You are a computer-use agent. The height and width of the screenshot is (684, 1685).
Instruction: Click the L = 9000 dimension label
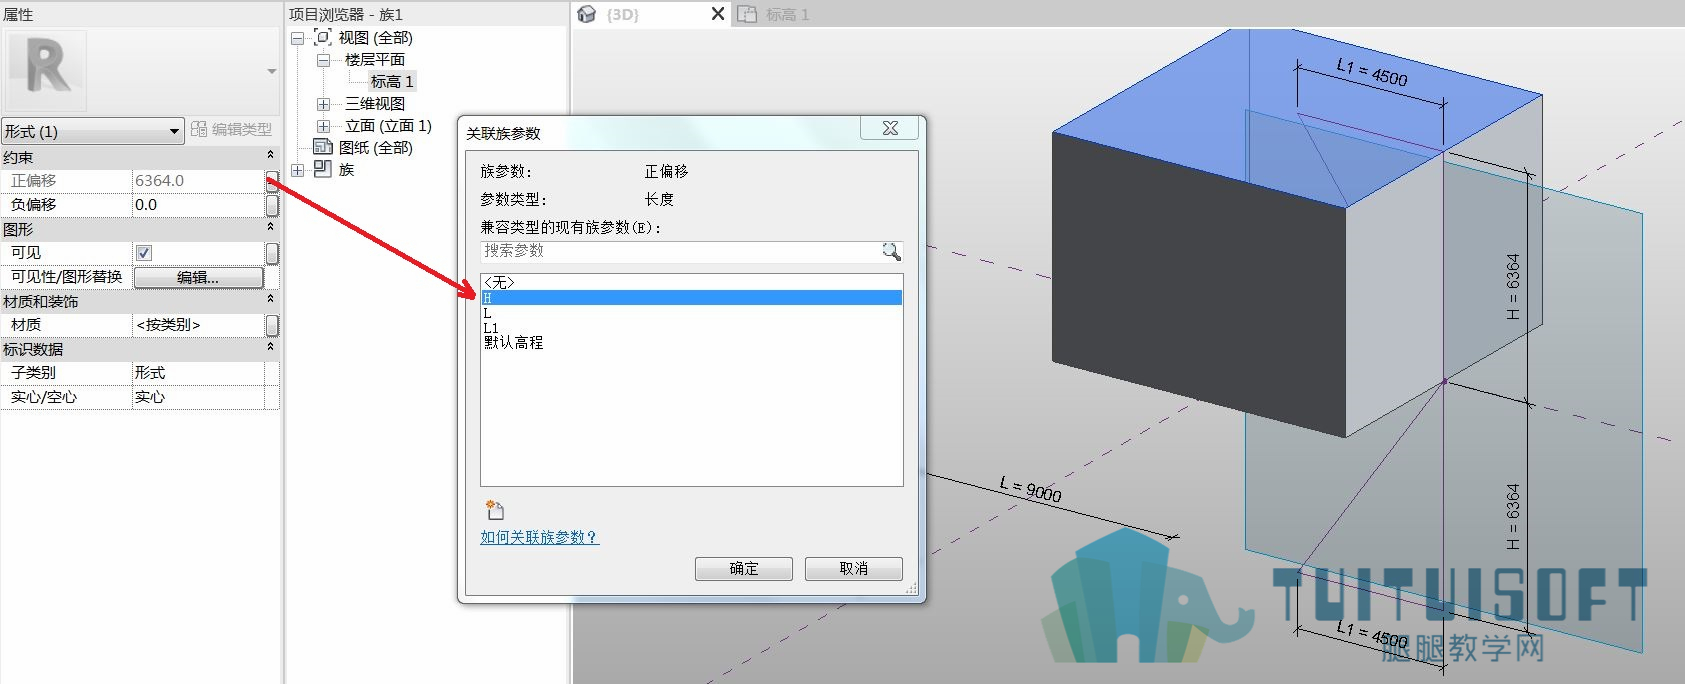point(1030,489)
